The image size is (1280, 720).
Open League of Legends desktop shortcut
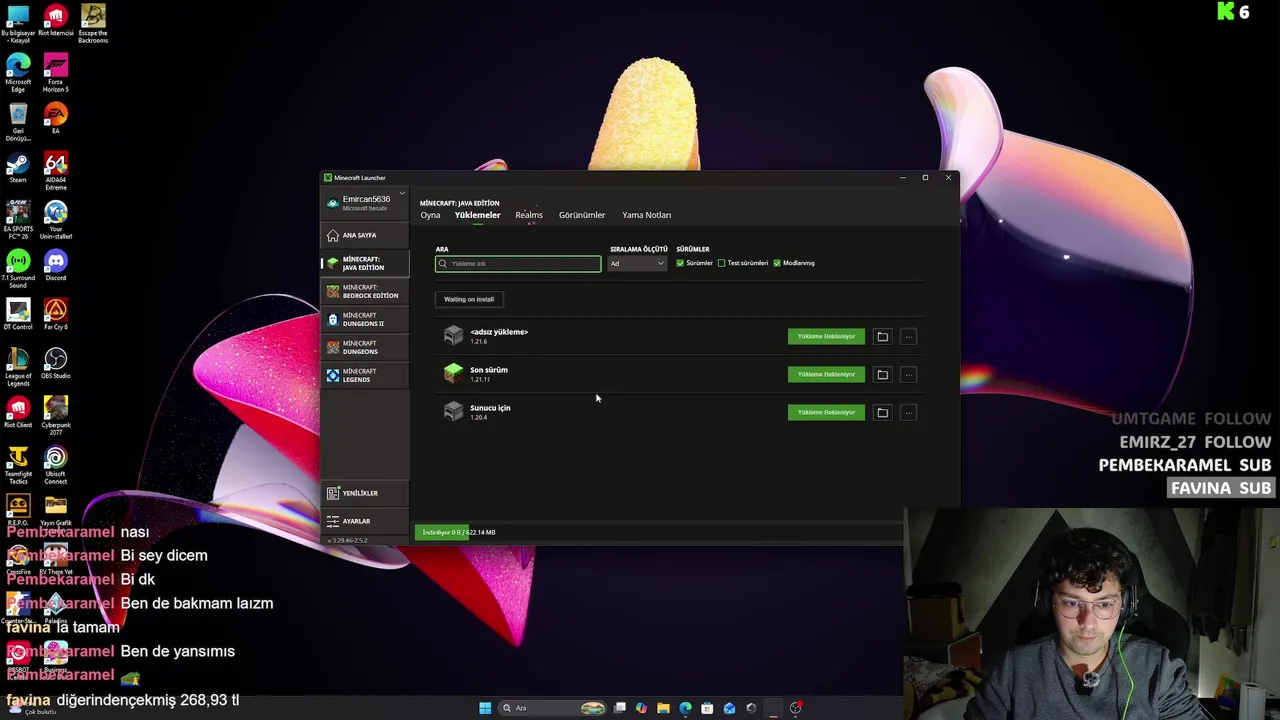click(18, 367)
